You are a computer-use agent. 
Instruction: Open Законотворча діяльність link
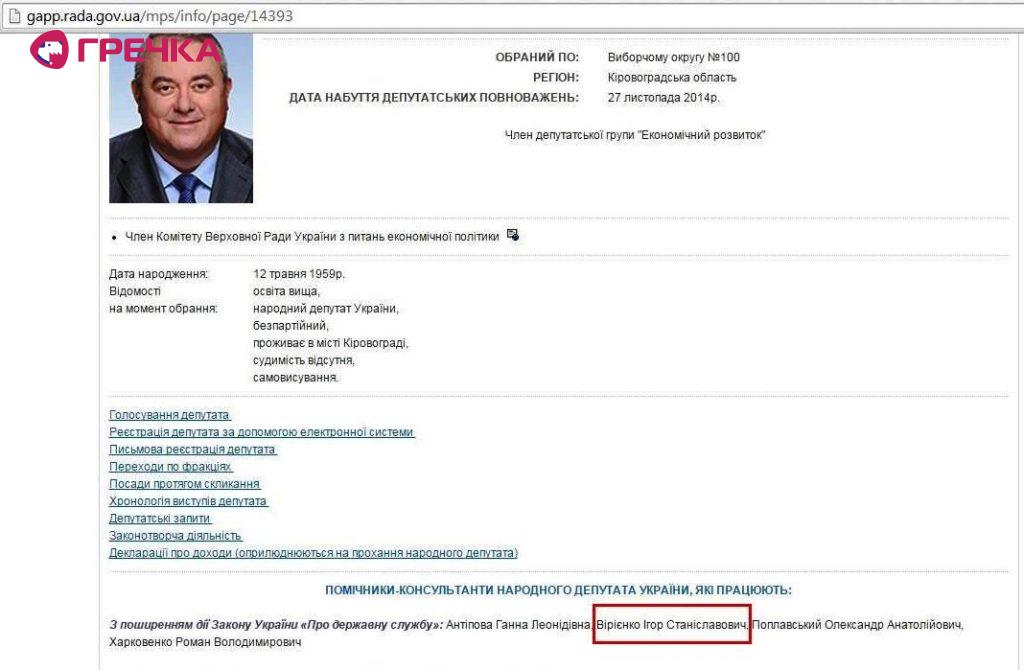point(175,535)
